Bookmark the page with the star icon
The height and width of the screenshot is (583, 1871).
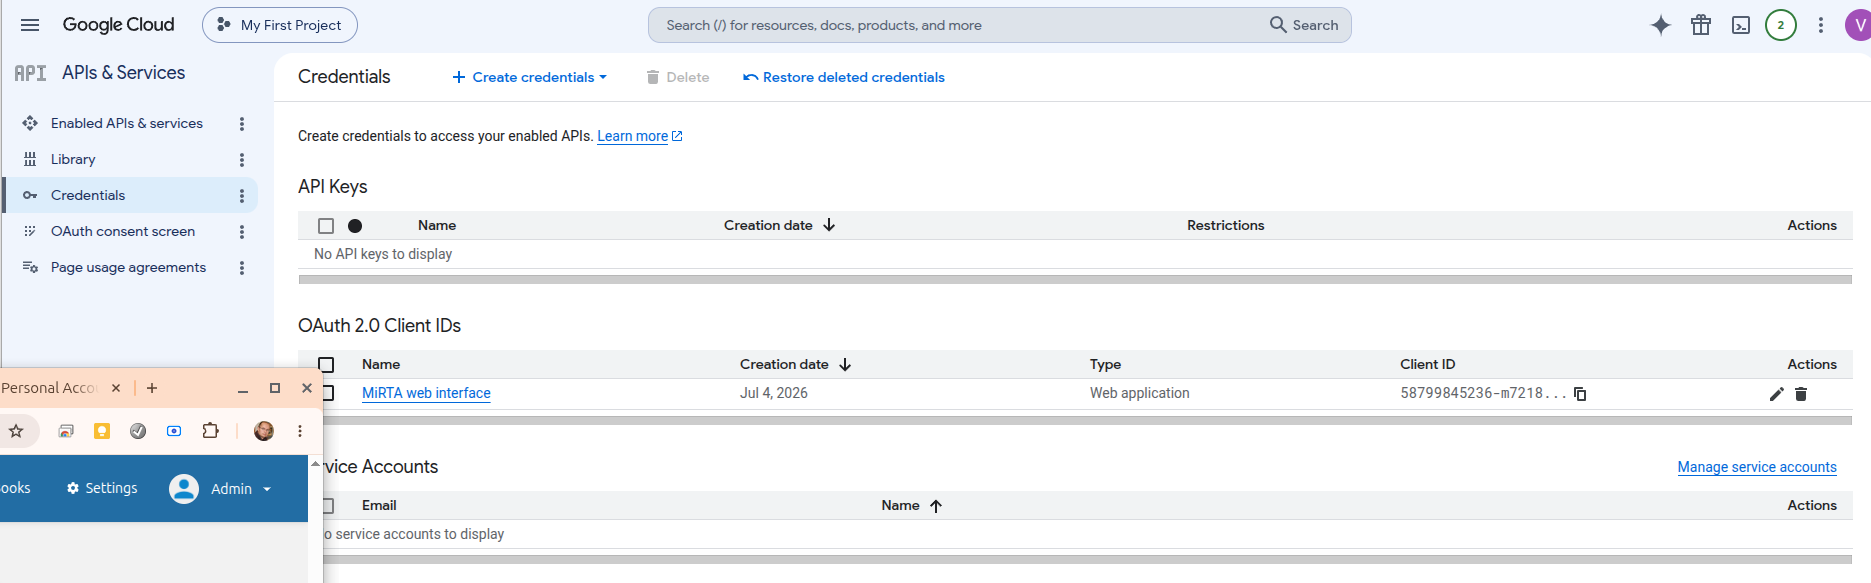pos(16,431)
